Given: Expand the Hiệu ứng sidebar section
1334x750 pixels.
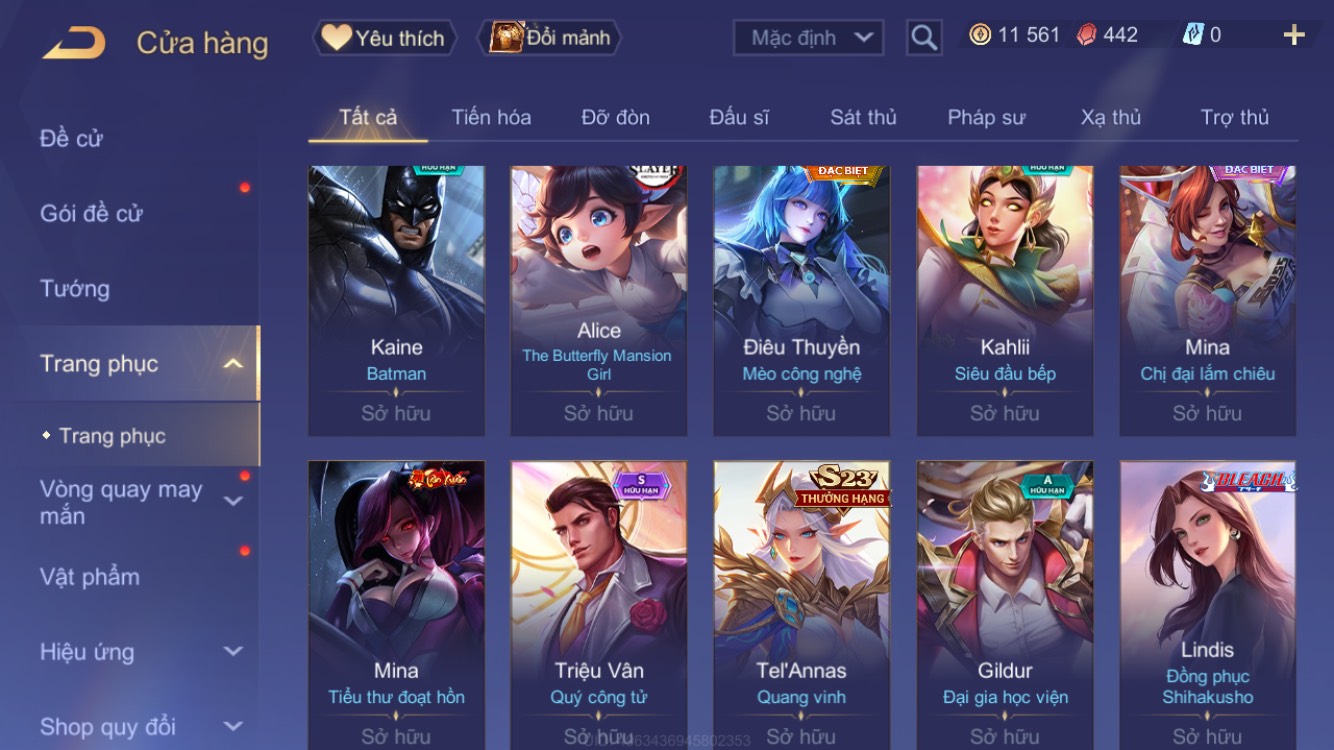Looking at the screenshot, I should pos(233,652).
